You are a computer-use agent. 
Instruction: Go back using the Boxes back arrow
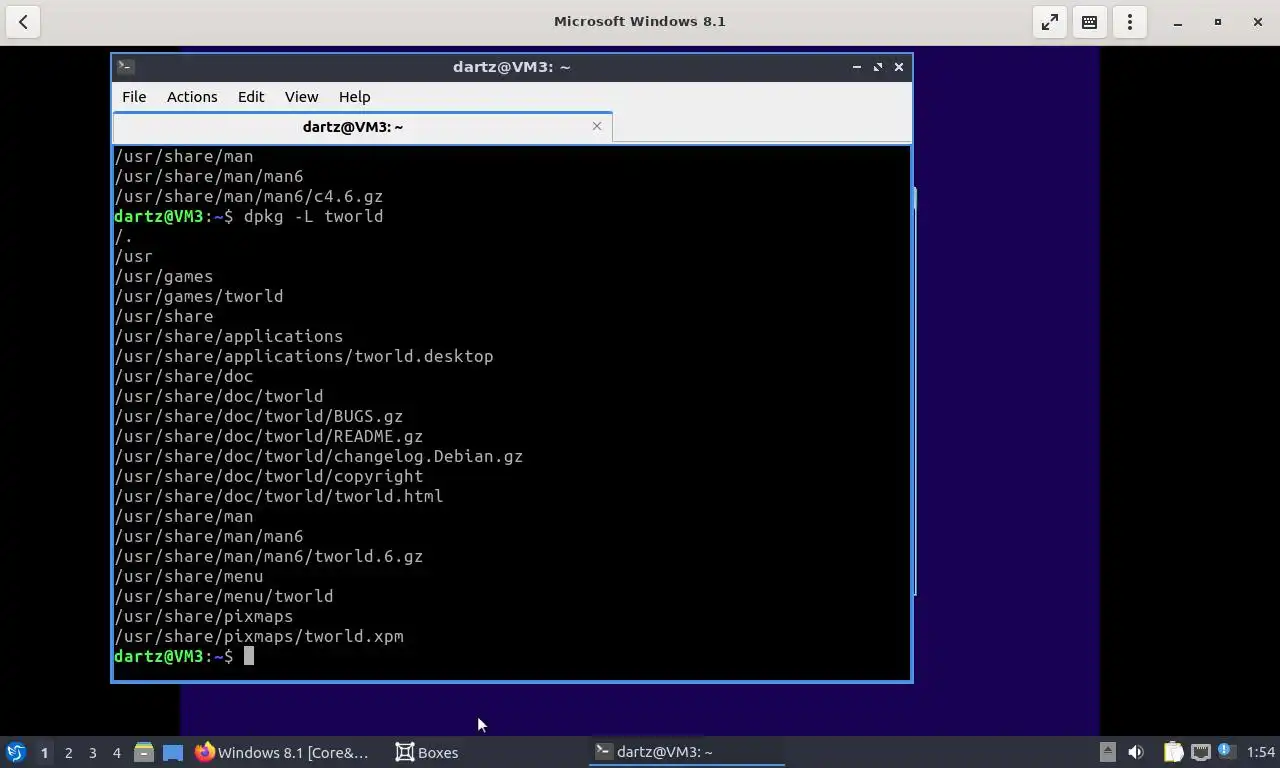(x=23, y=22)
